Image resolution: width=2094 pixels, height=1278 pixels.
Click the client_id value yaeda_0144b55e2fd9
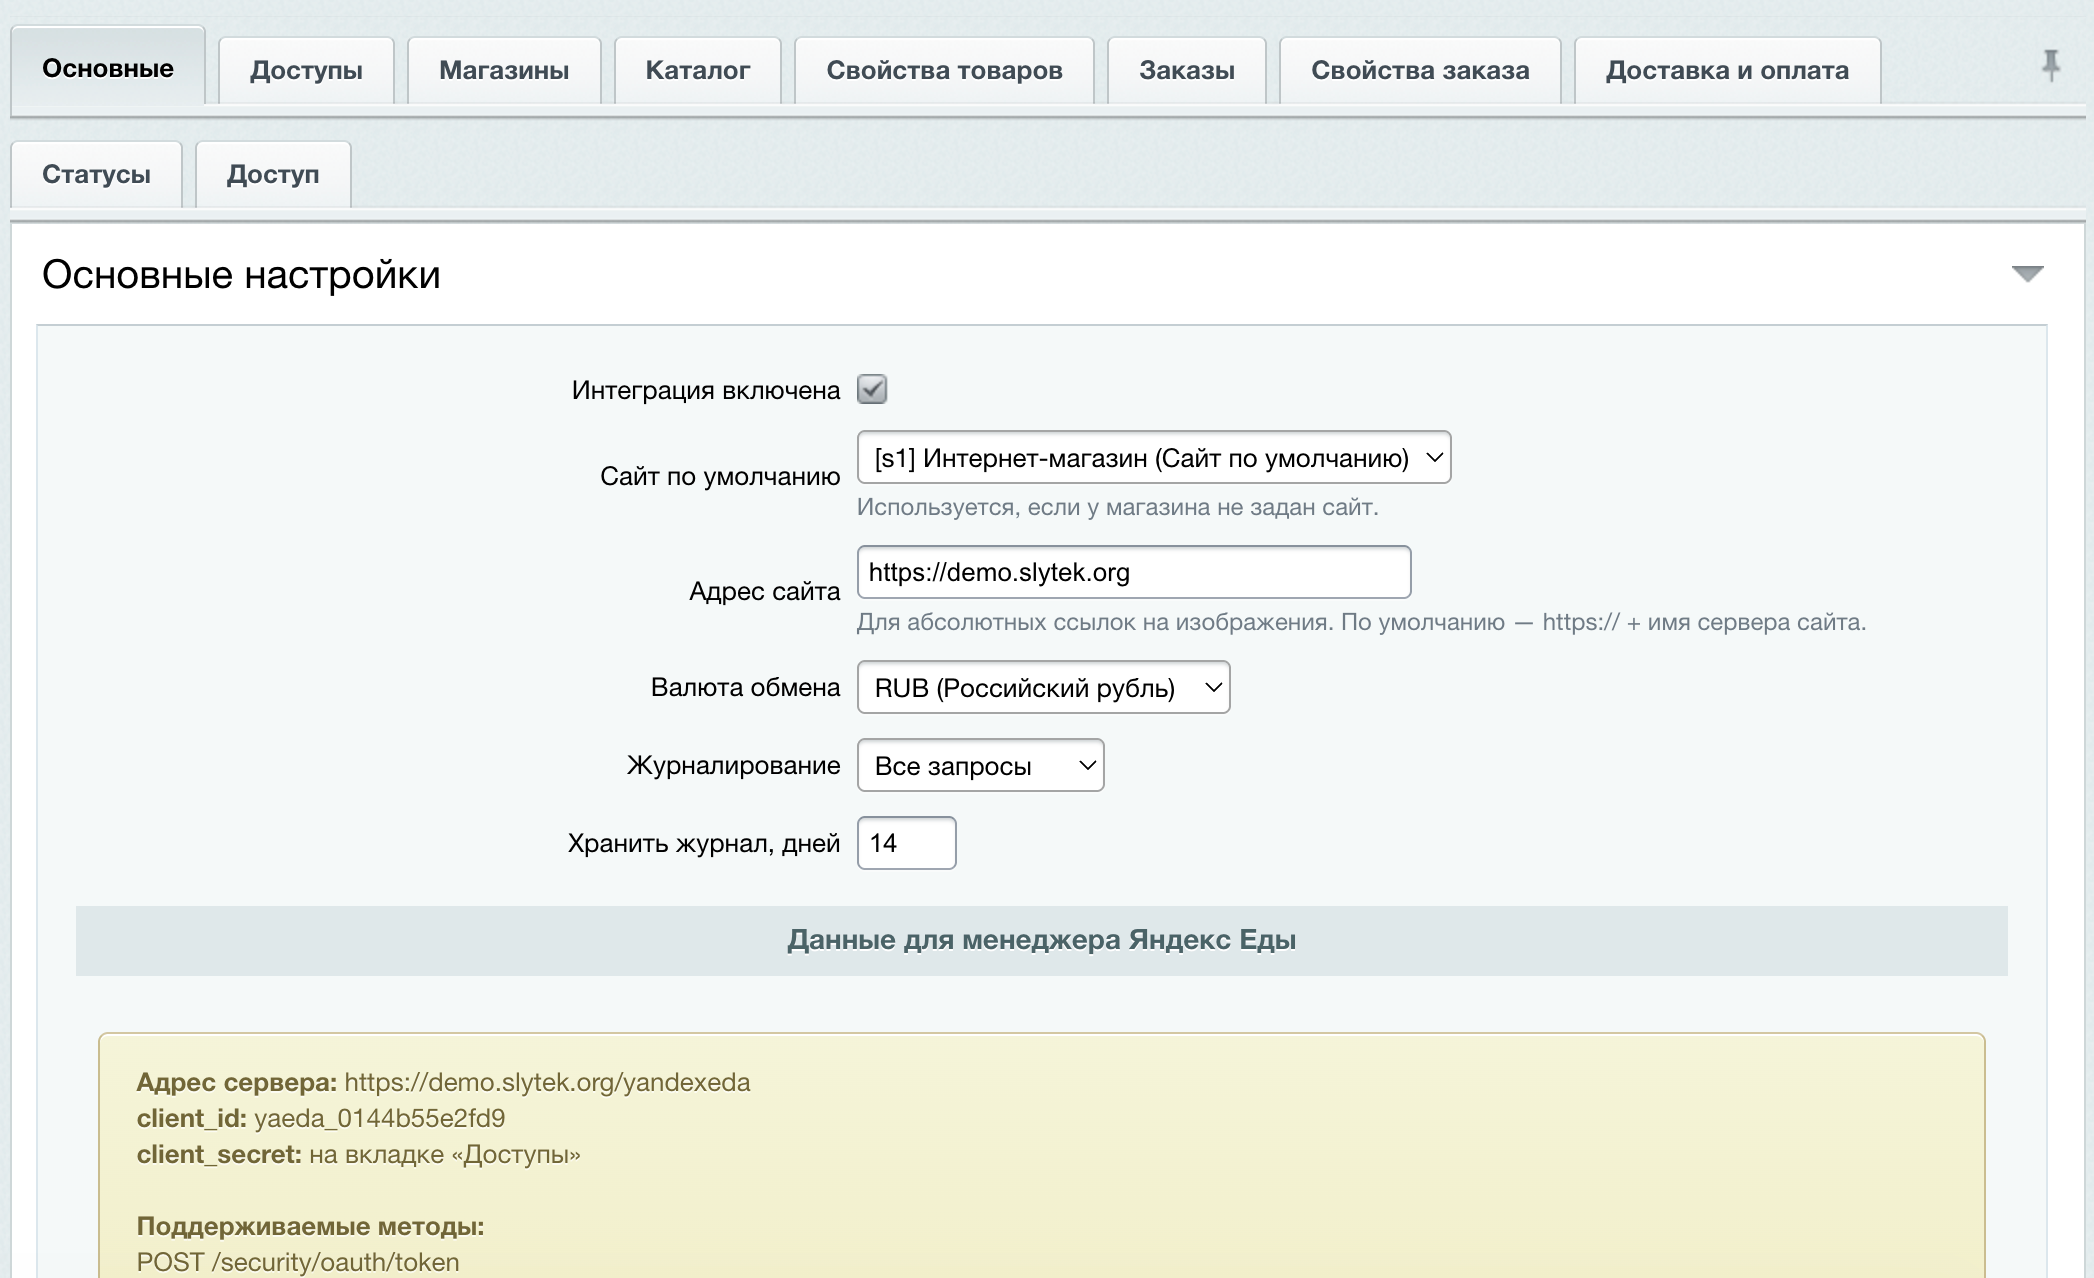tap(379, 1118)
